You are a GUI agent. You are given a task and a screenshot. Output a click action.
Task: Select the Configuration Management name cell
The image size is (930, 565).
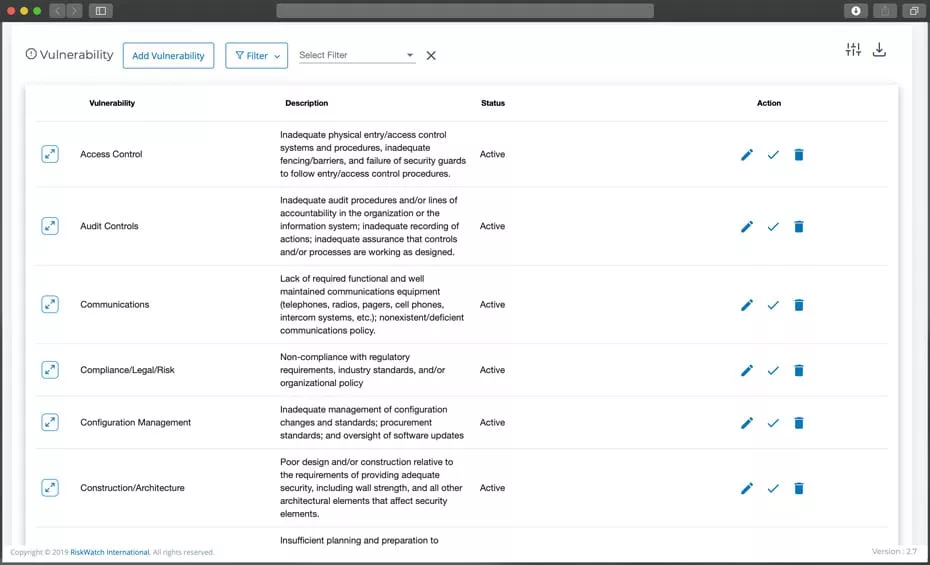(136, 422)
